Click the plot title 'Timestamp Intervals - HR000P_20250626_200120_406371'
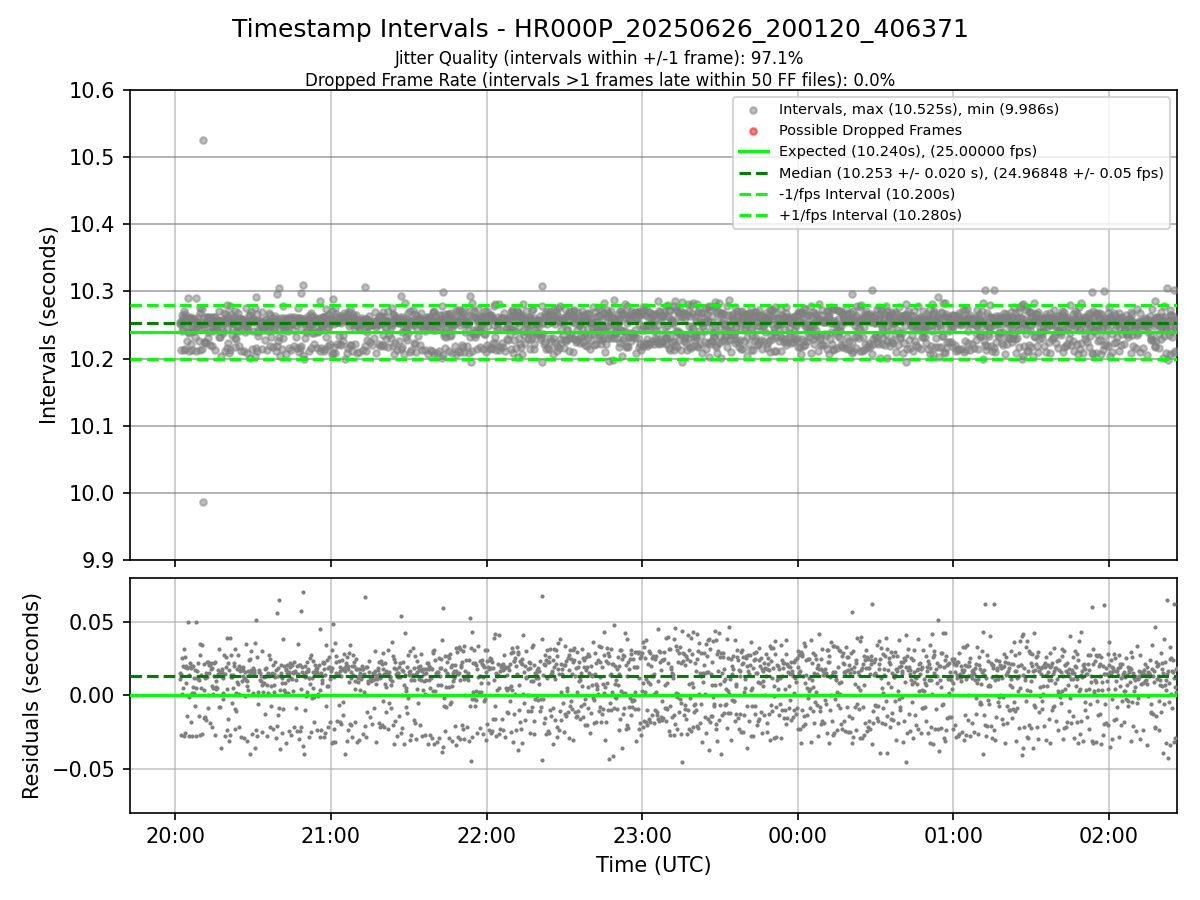Viewport: 1200px width, 900px height. coord(600,29)
